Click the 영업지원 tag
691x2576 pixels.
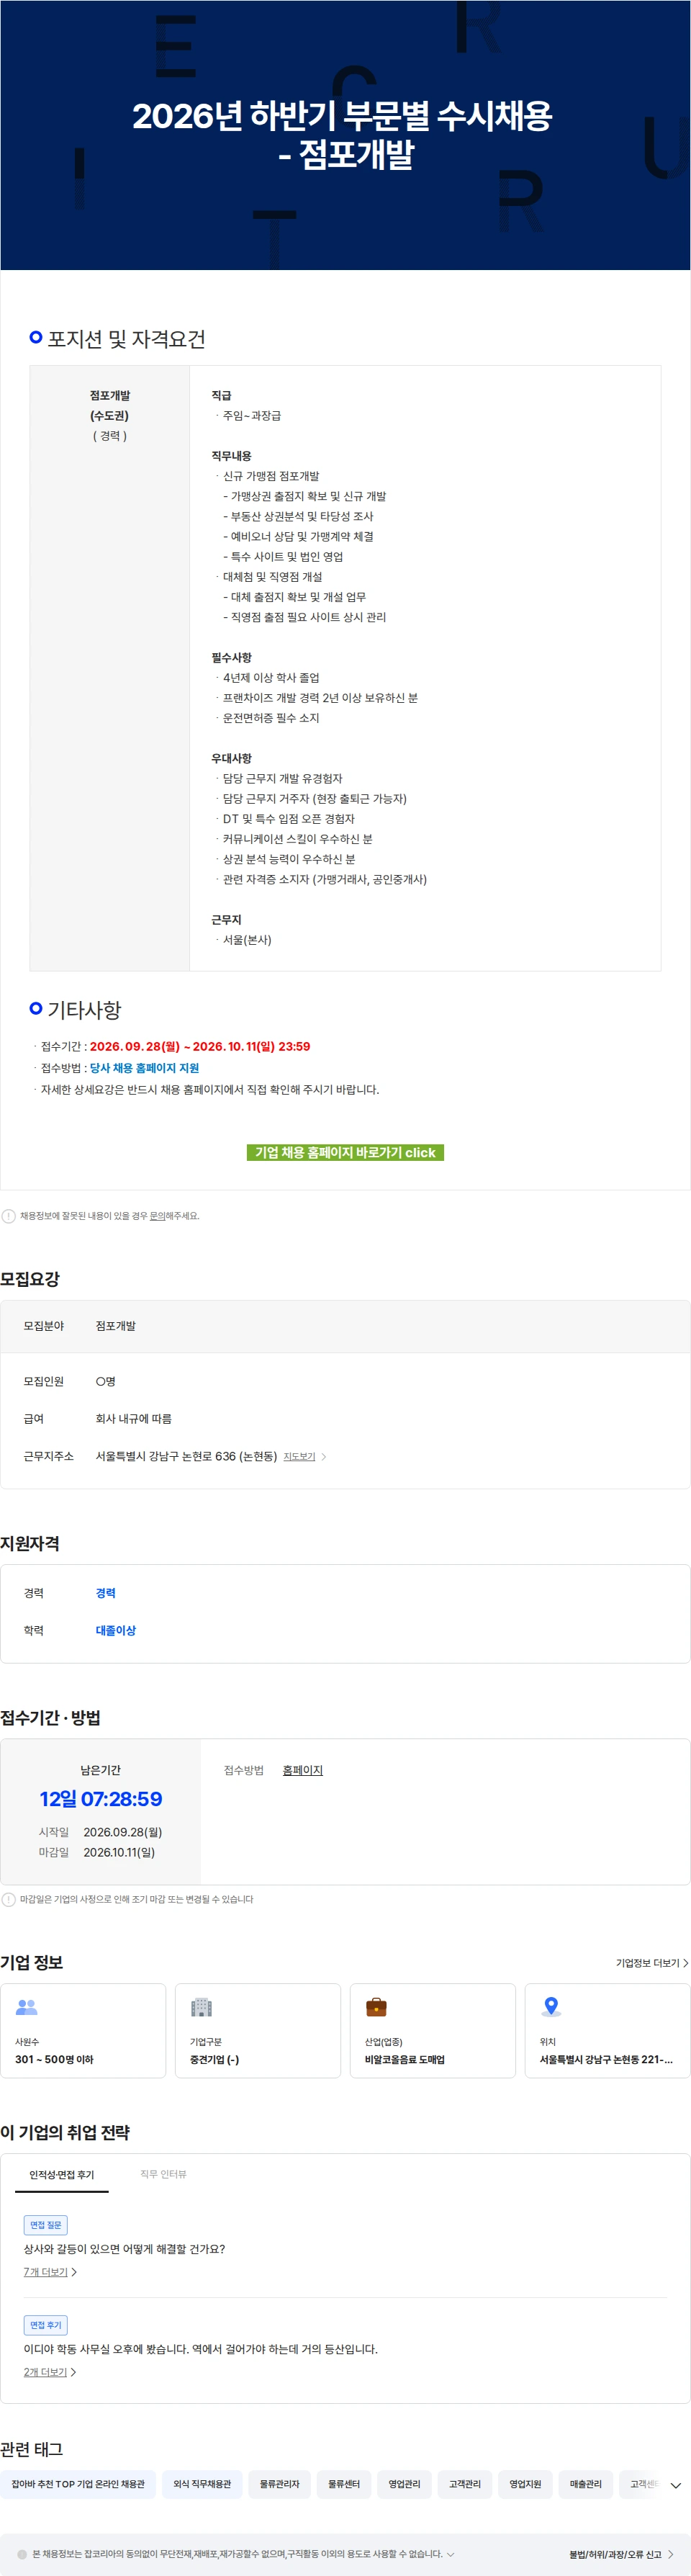525,2484
